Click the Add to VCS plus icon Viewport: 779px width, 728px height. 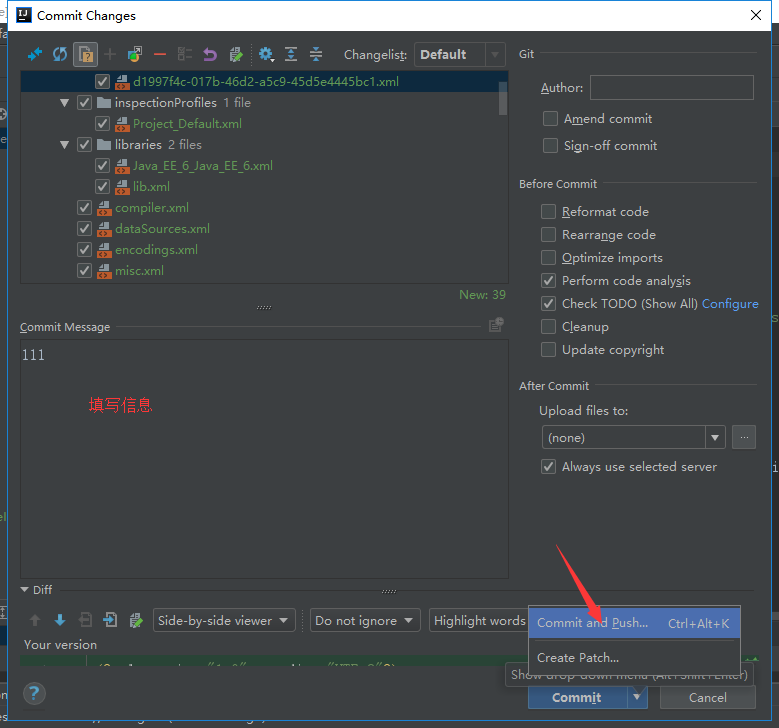pos(110,54)
